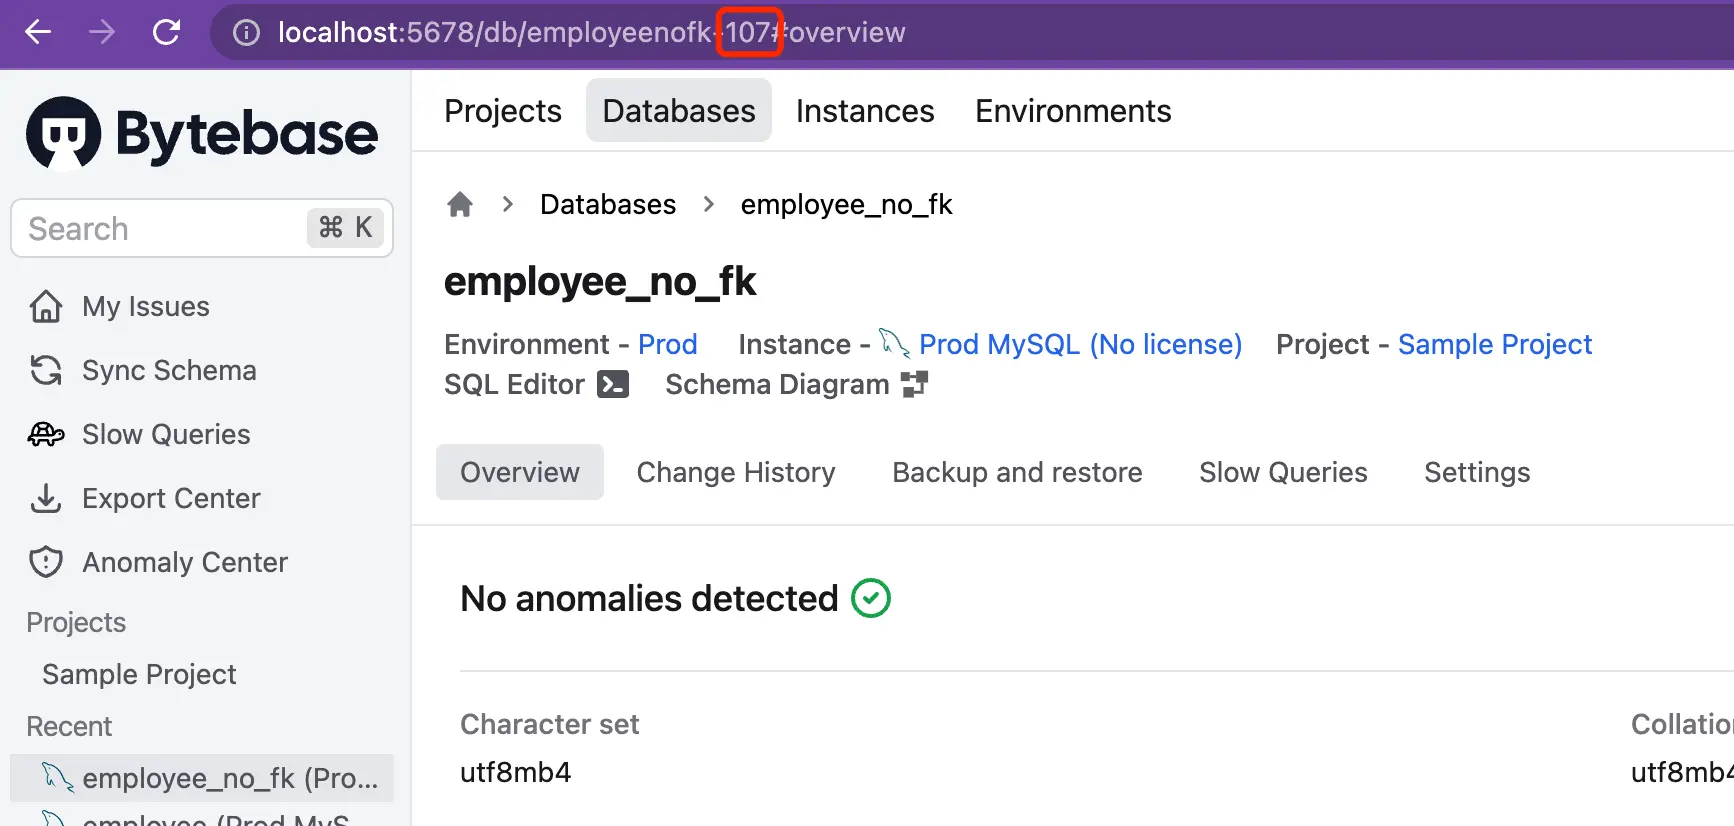Open SQL Editor terminal icon
The image size is (1734, 826).
[613, 384]
